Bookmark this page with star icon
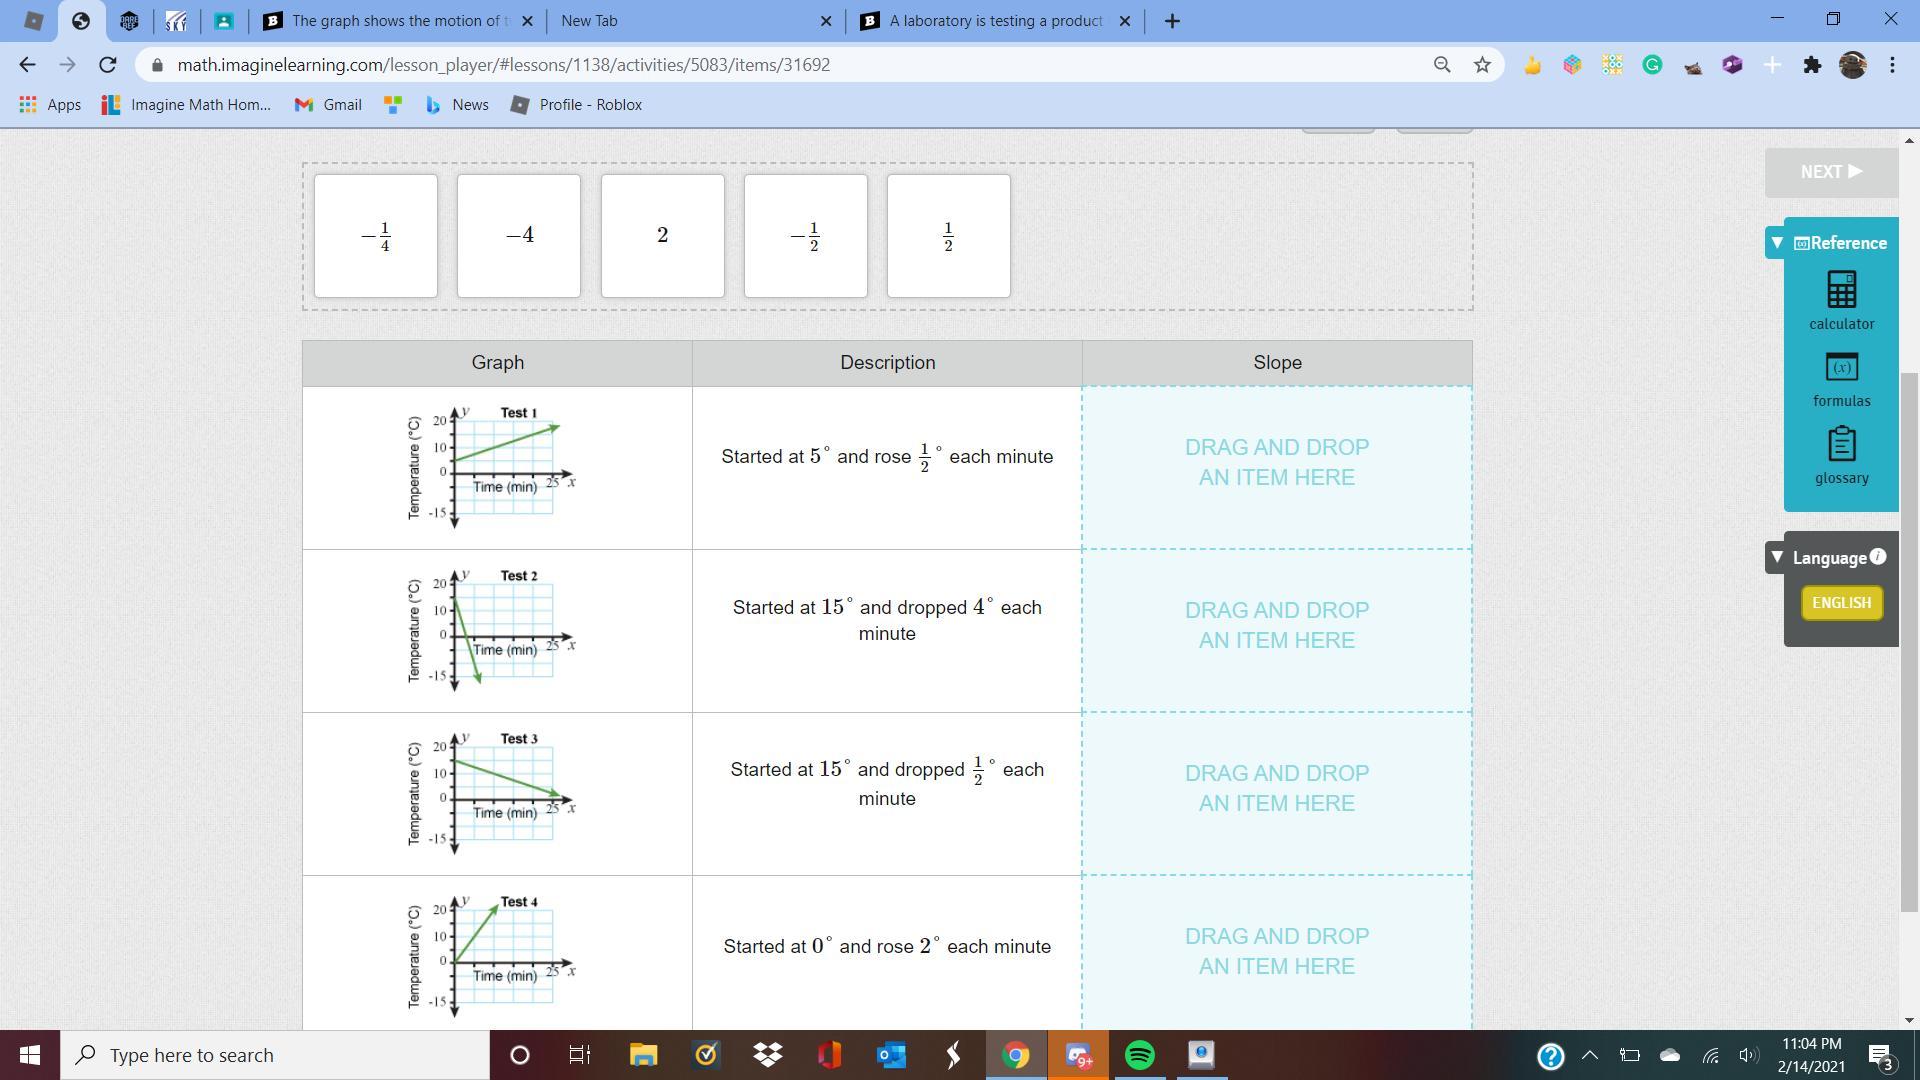This screenshot has width=1920, height=1080. tap(1482, 65)
